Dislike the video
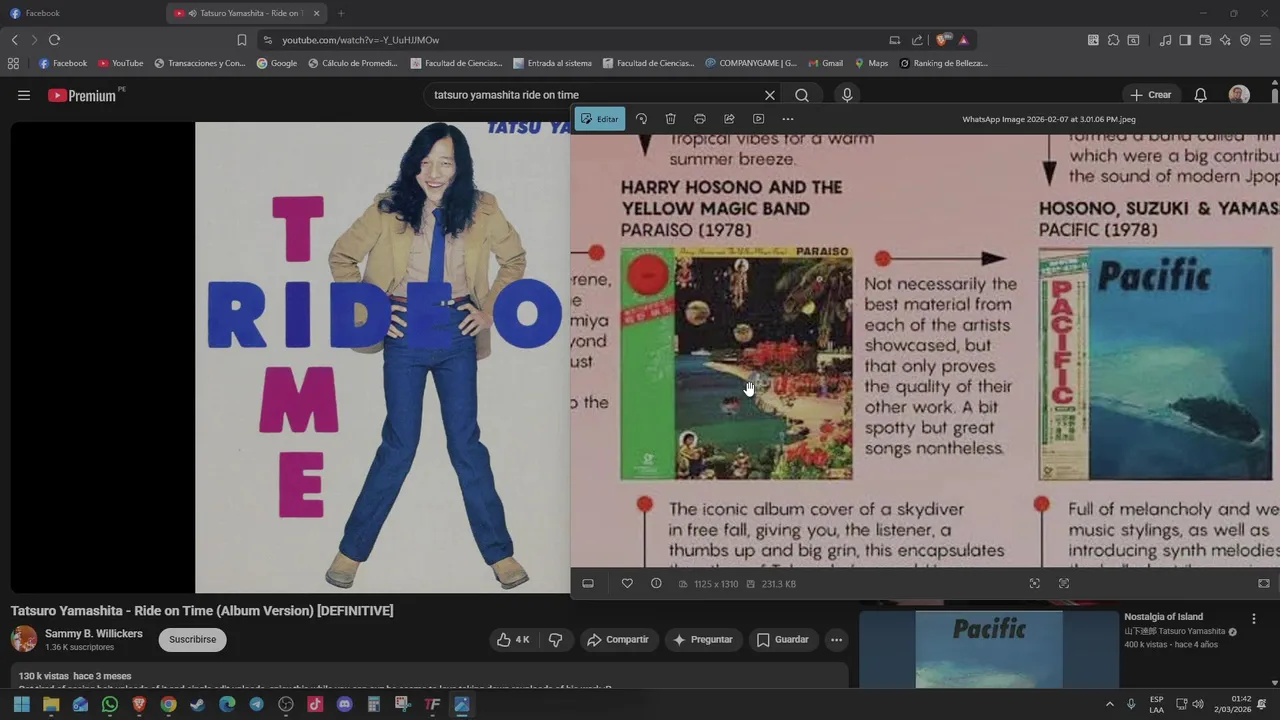This screenshot has height=720, width=1280. coord(556,640)
